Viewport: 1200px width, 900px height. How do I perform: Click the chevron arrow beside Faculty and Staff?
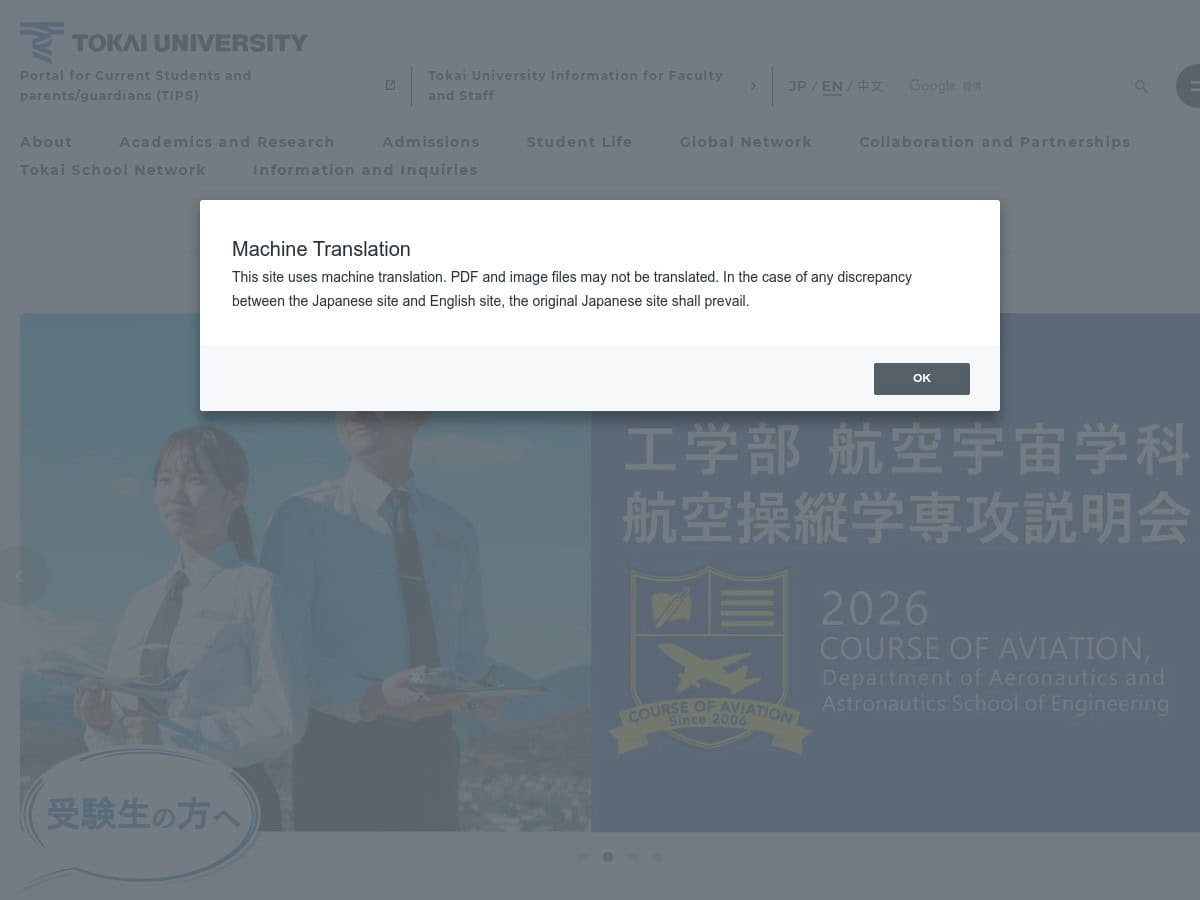tap(753, 86)
